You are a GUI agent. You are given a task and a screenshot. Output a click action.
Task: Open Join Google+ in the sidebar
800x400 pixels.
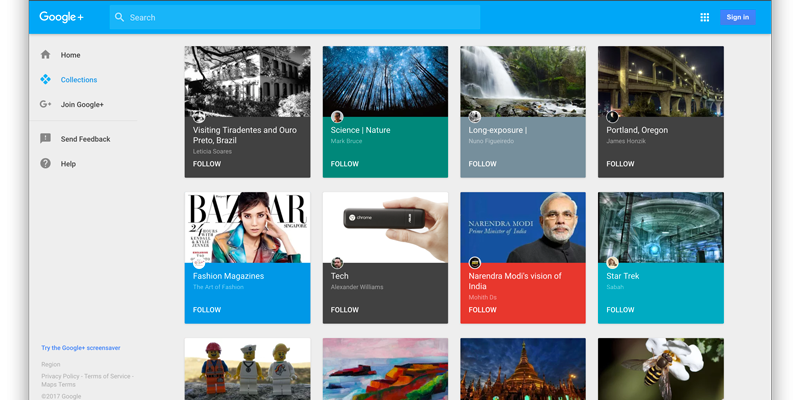[x=82, y=105]
